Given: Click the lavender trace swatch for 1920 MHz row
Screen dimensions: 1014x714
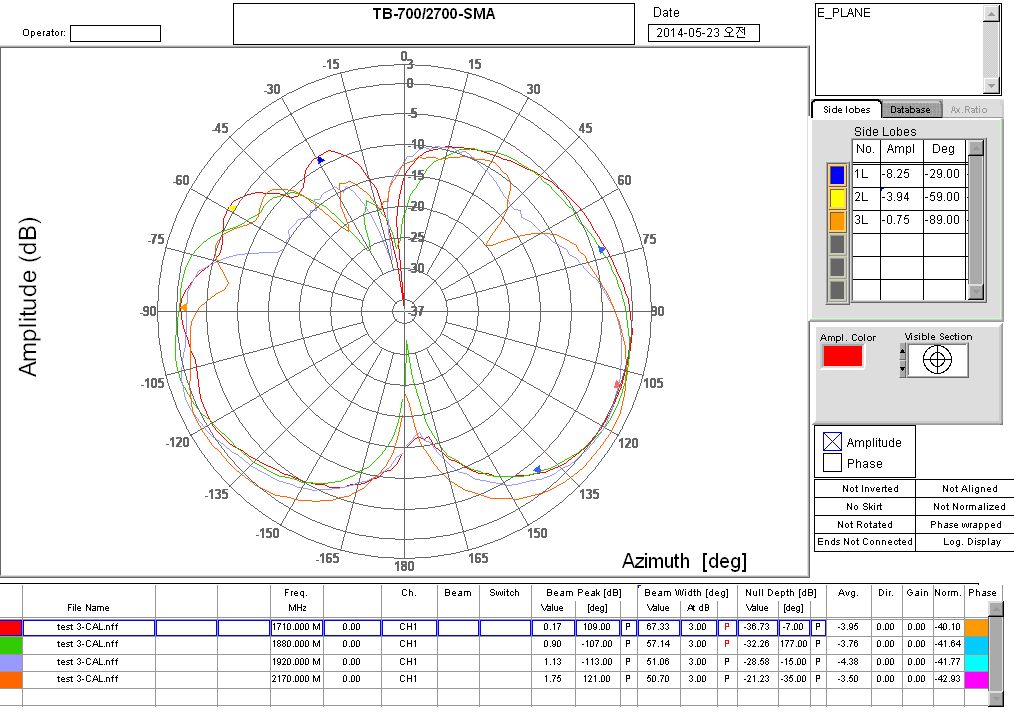Looking at the screenshot, I should [10, 662].
